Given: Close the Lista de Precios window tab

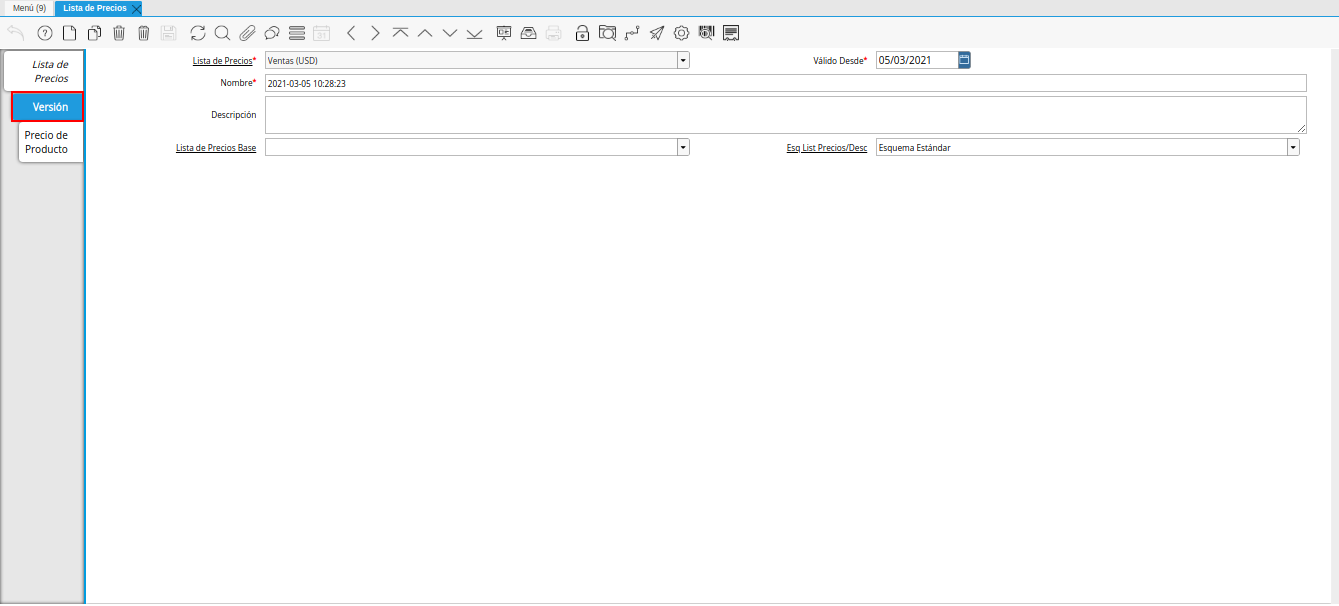Looking at the screenshot, I should (136, 8).
